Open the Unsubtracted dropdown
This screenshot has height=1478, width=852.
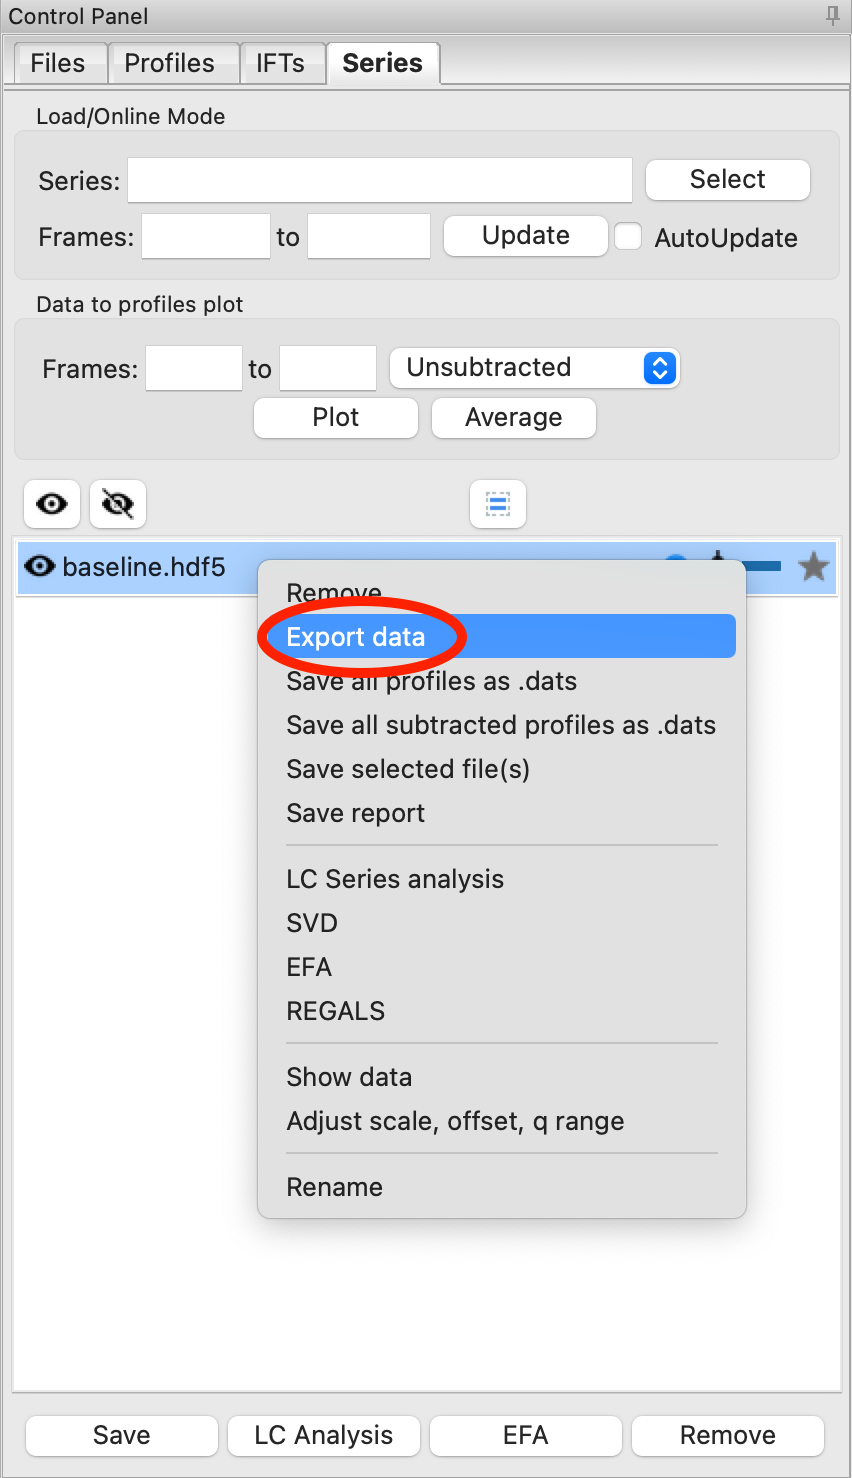click(x=534, y=368)
